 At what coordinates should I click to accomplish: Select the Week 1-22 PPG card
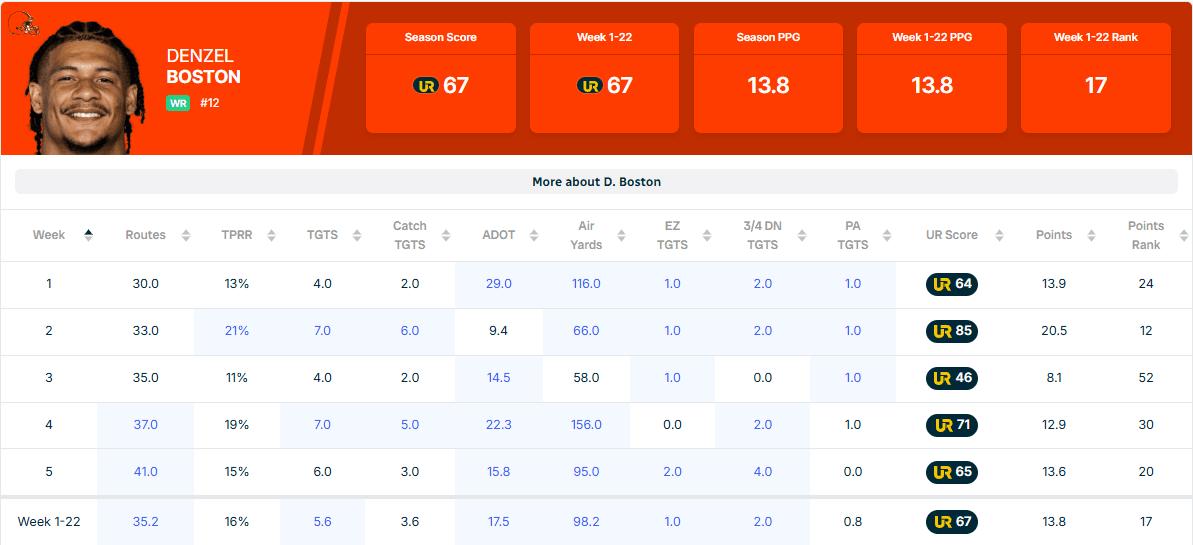point(932,78)
